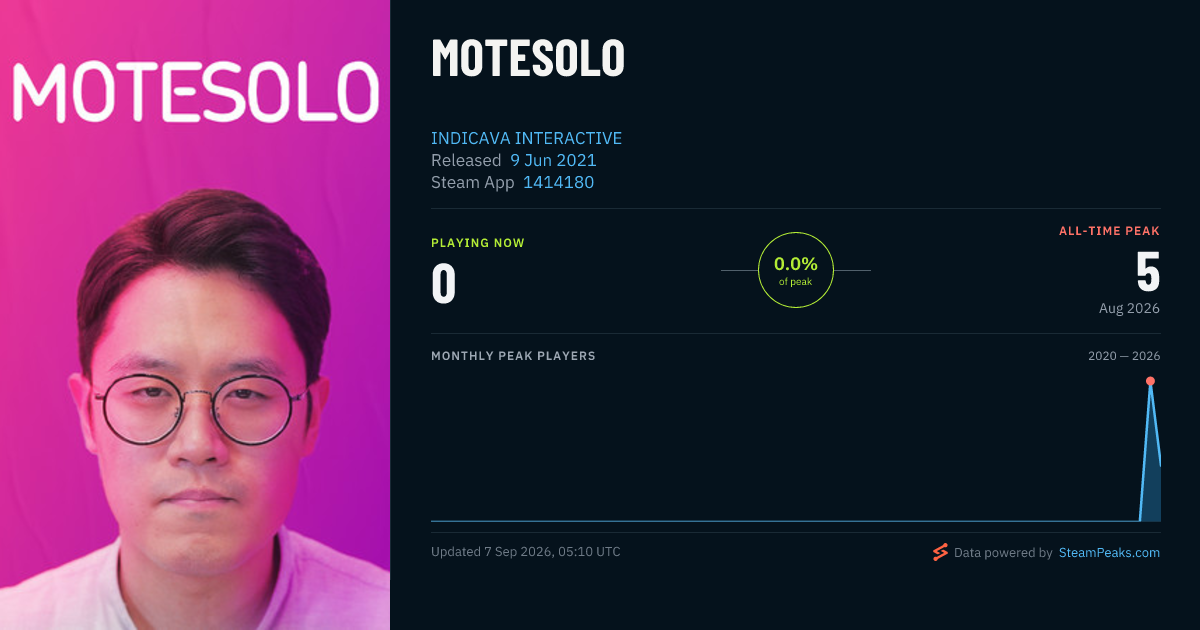
Task: Click the Updated 7 Sep 2026 timestamp
Action: [x=526, y=552]
